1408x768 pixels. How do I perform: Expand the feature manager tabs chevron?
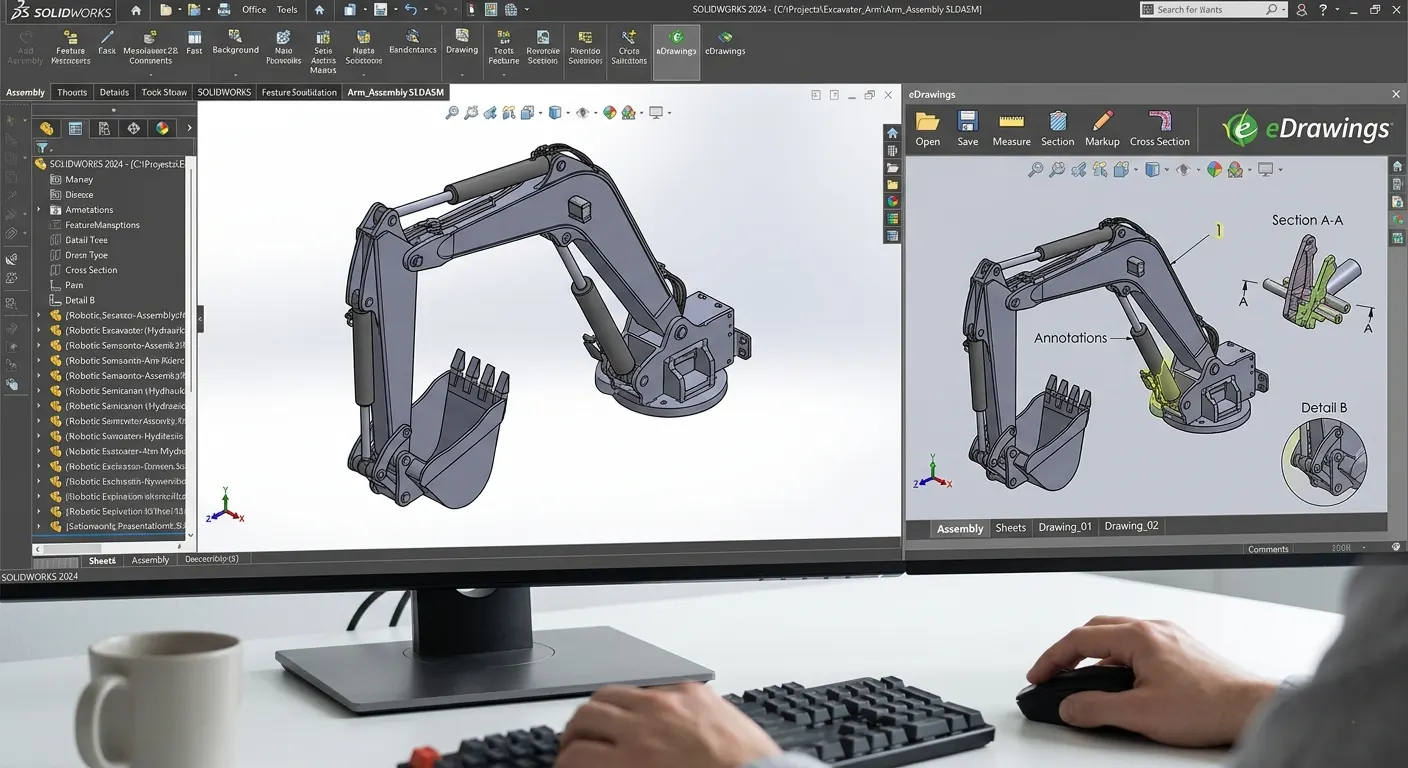click(x=189, y=128)
